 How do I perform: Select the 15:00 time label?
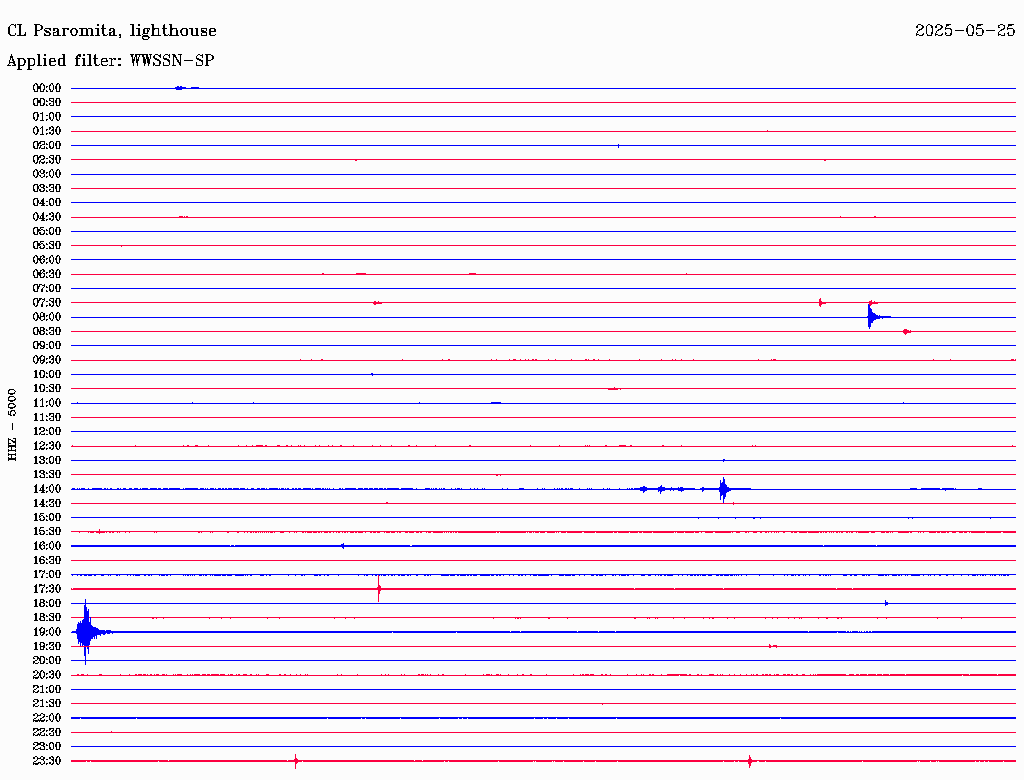(47, 517)
